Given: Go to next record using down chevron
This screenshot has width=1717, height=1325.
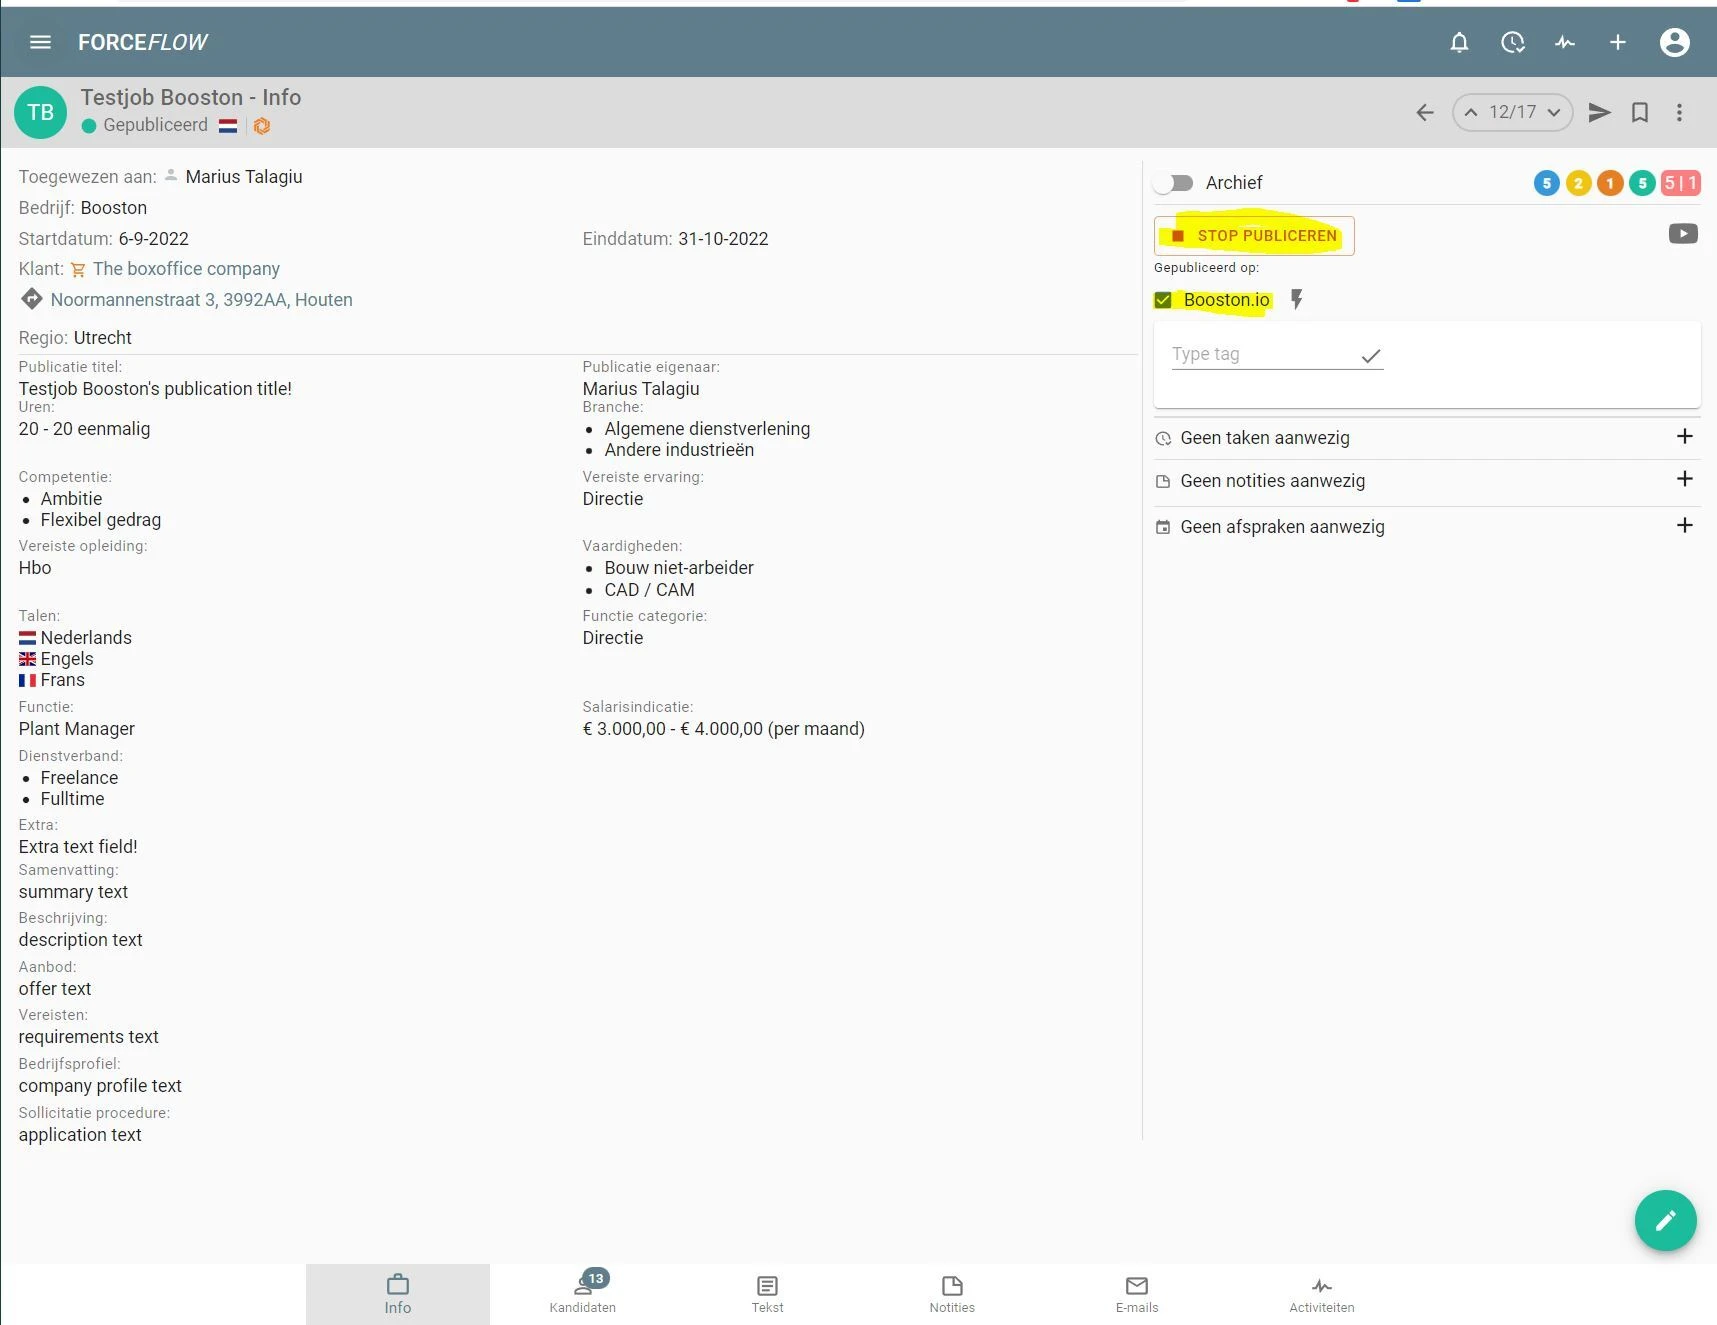Looking at the screenshot, I should coord(1554,112).
